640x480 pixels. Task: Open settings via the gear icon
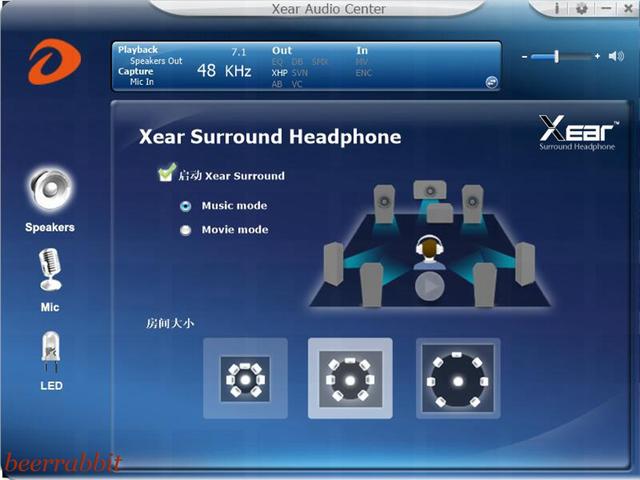coord(581,8)
